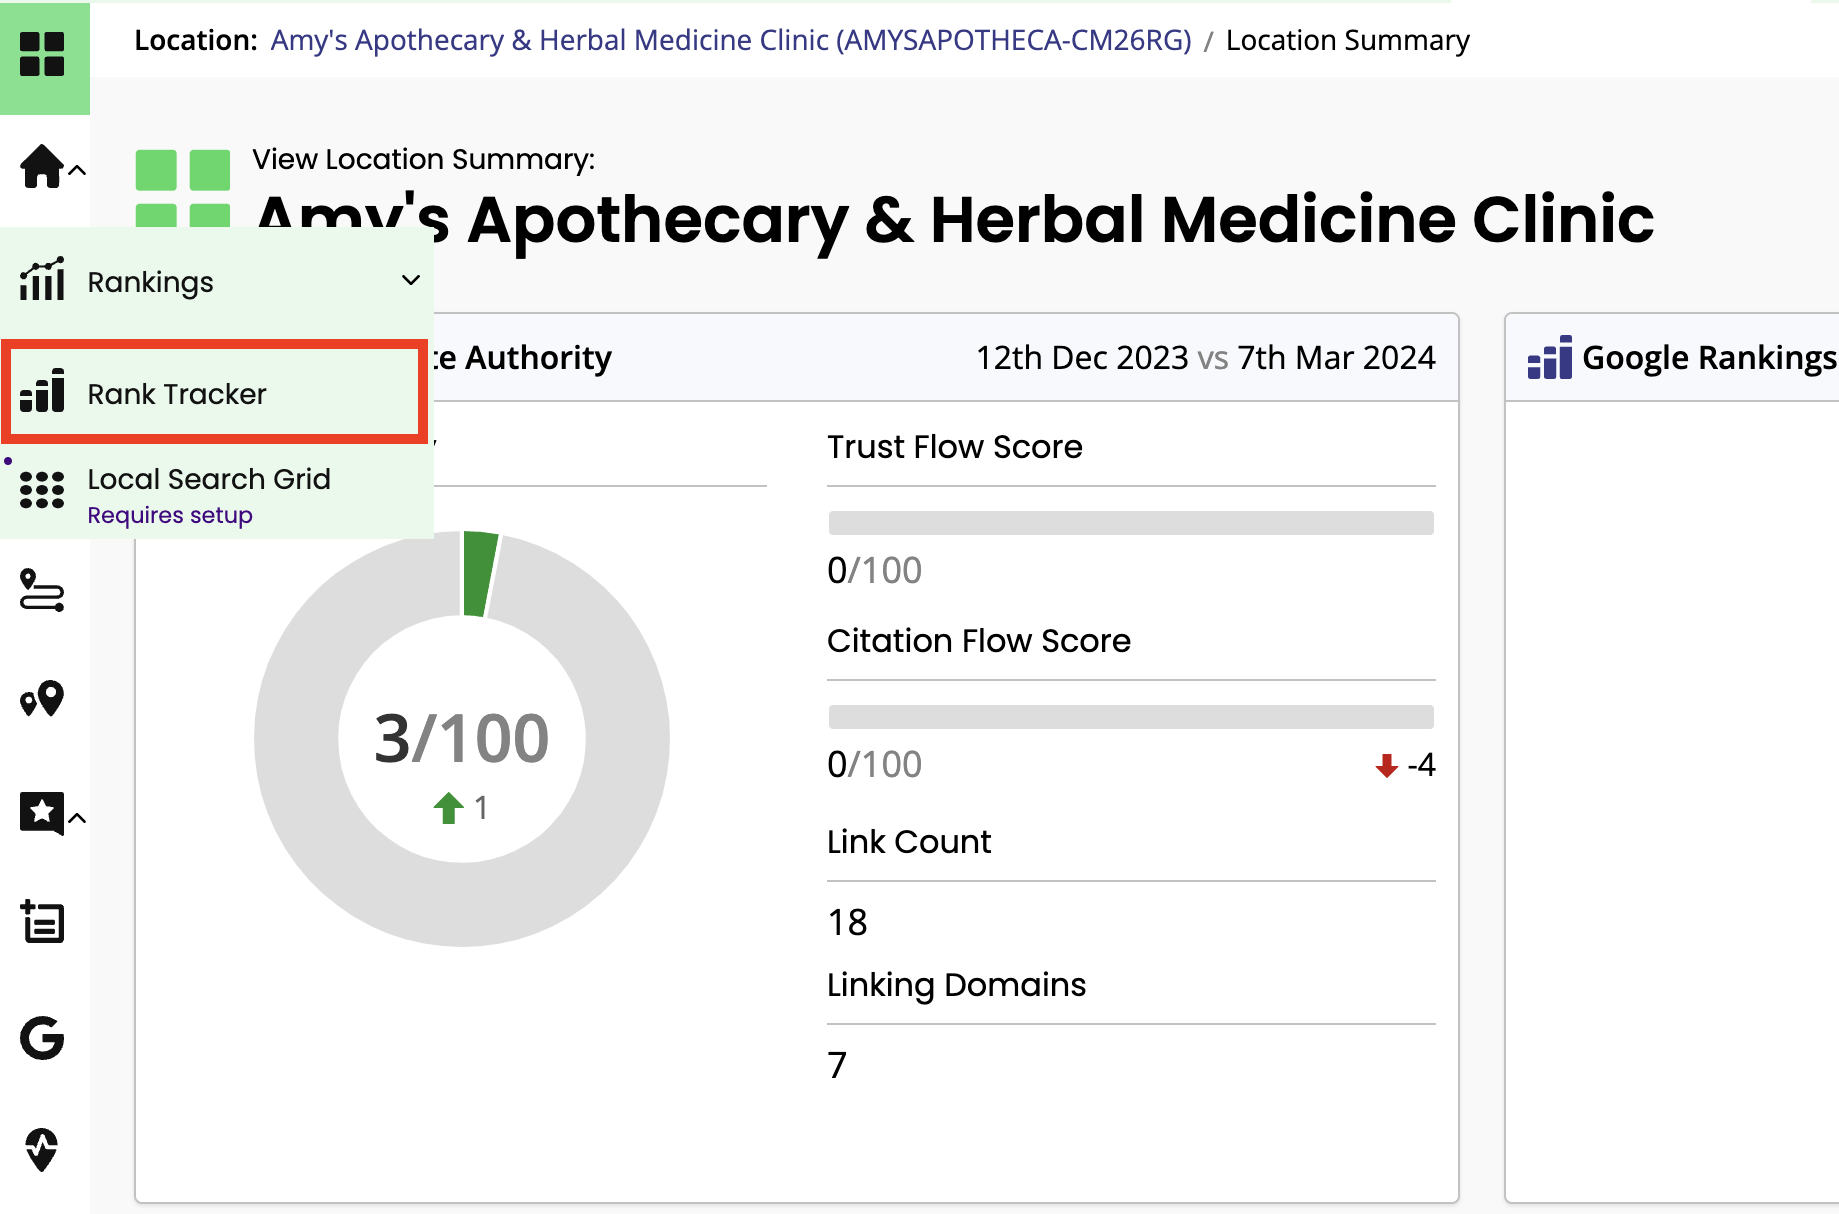This screenshot has width=1839, height=1214.
Task: Click the Google Rankings bar icon
Action: [x=1550, y=357]
